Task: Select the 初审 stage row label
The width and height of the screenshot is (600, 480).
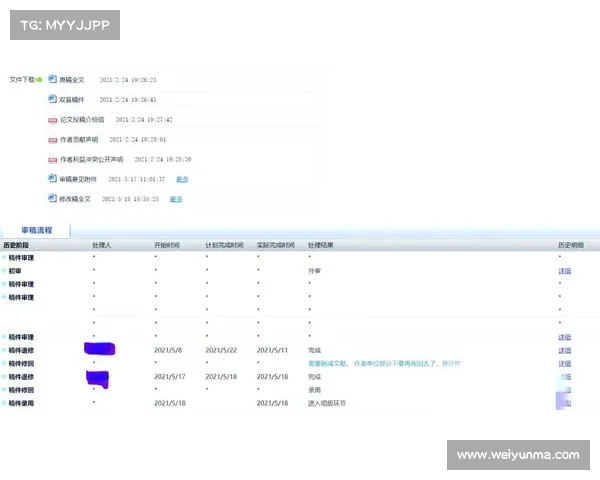Action: (15, 271)
